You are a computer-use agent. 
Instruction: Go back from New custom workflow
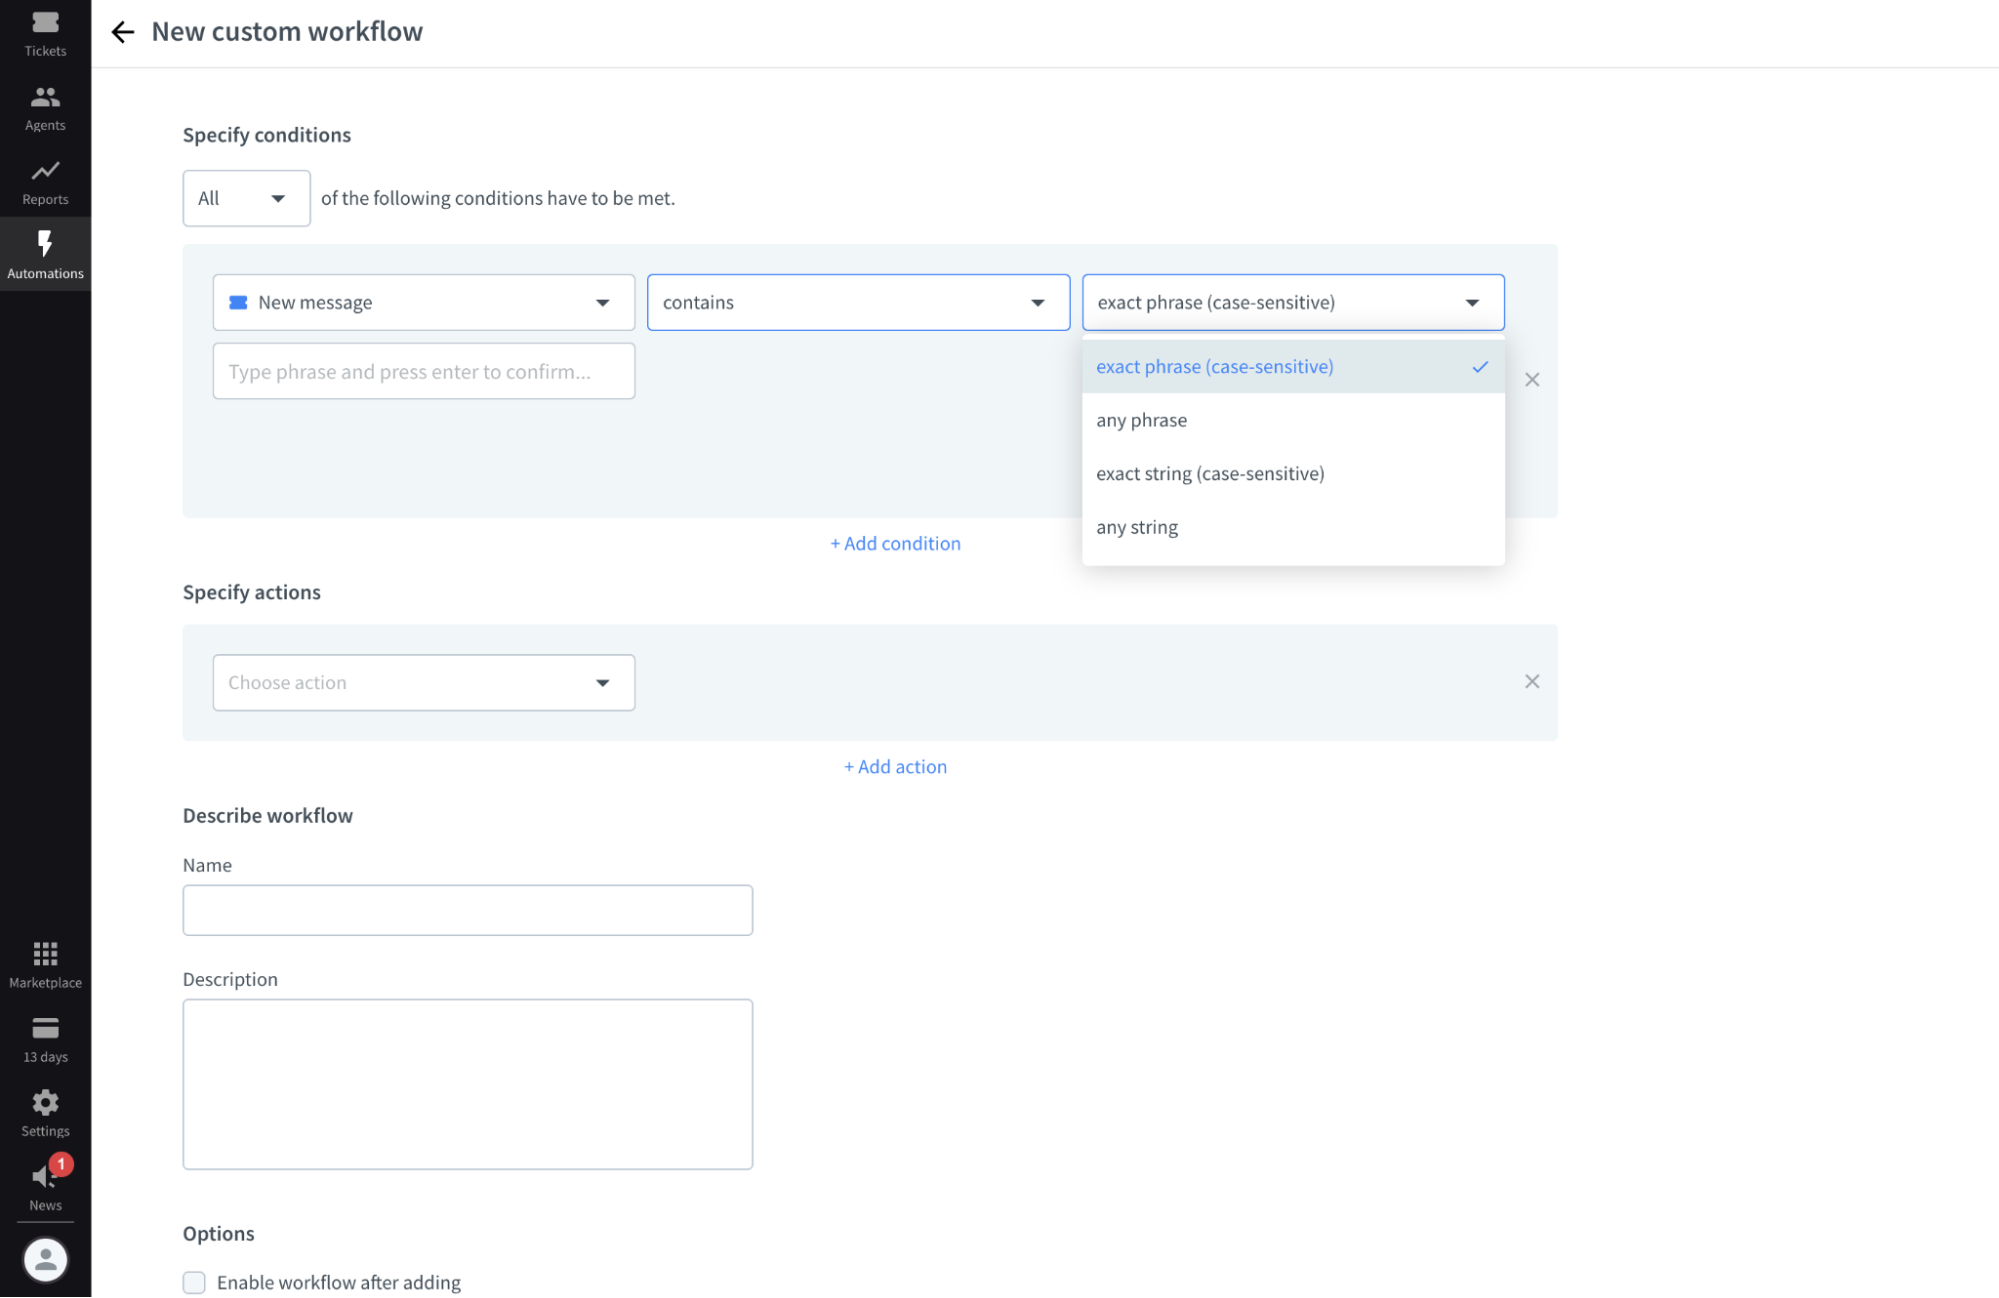pos(122,32)
